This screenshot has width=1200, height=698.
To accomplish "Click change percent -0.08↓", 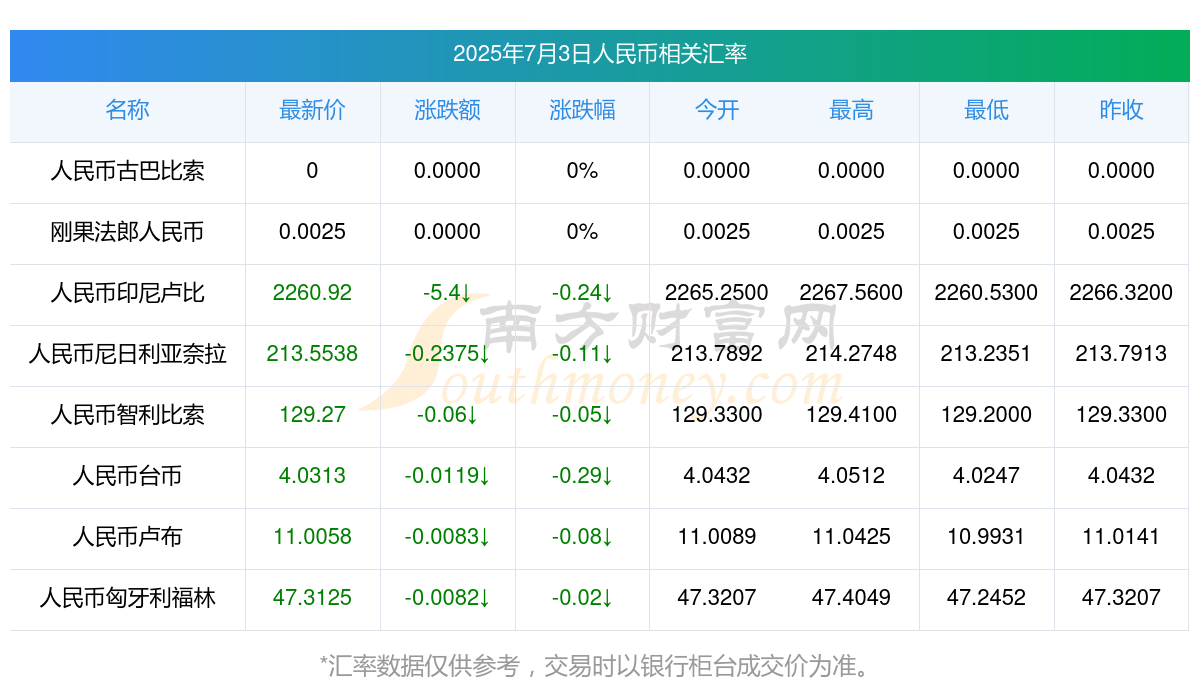I will tap(582, 537).
